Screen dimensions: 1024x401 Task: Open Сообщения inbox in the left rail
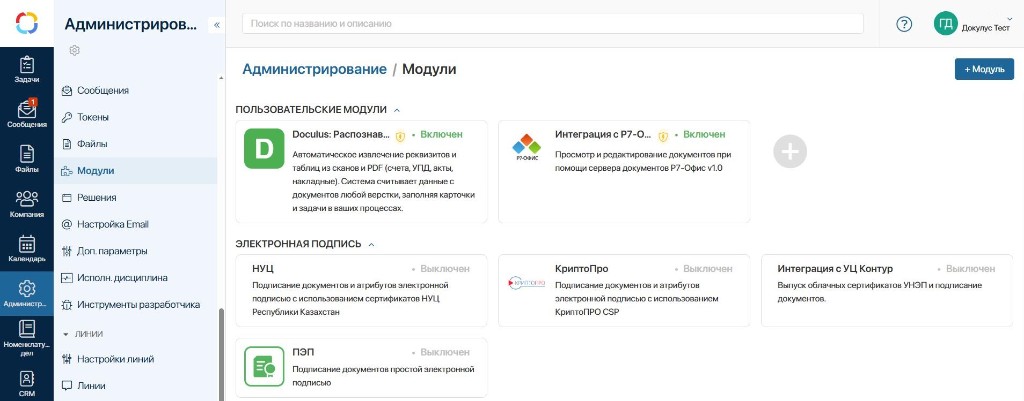(27, 114)
